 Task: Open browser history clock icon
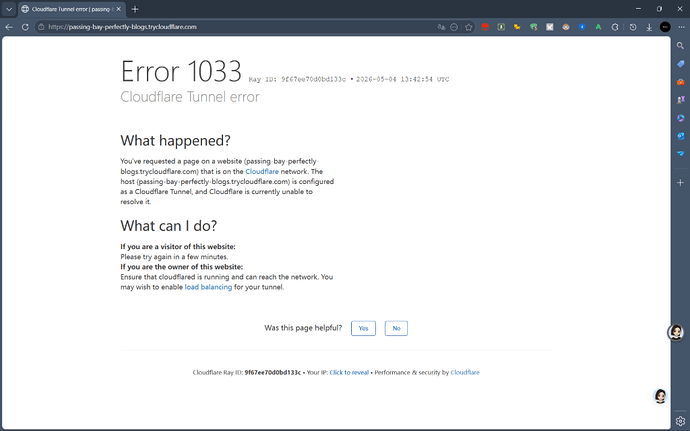633,27
